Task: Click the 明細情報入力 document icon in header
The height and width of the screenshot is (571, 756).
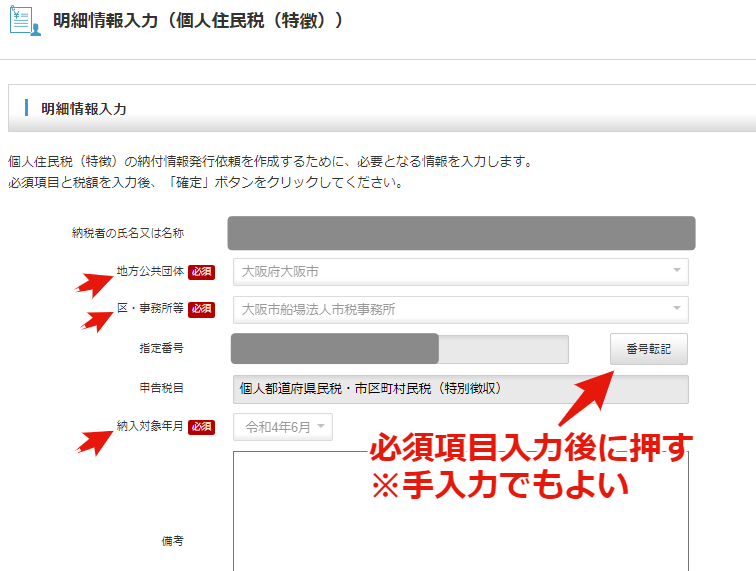Action: (25, 21)
